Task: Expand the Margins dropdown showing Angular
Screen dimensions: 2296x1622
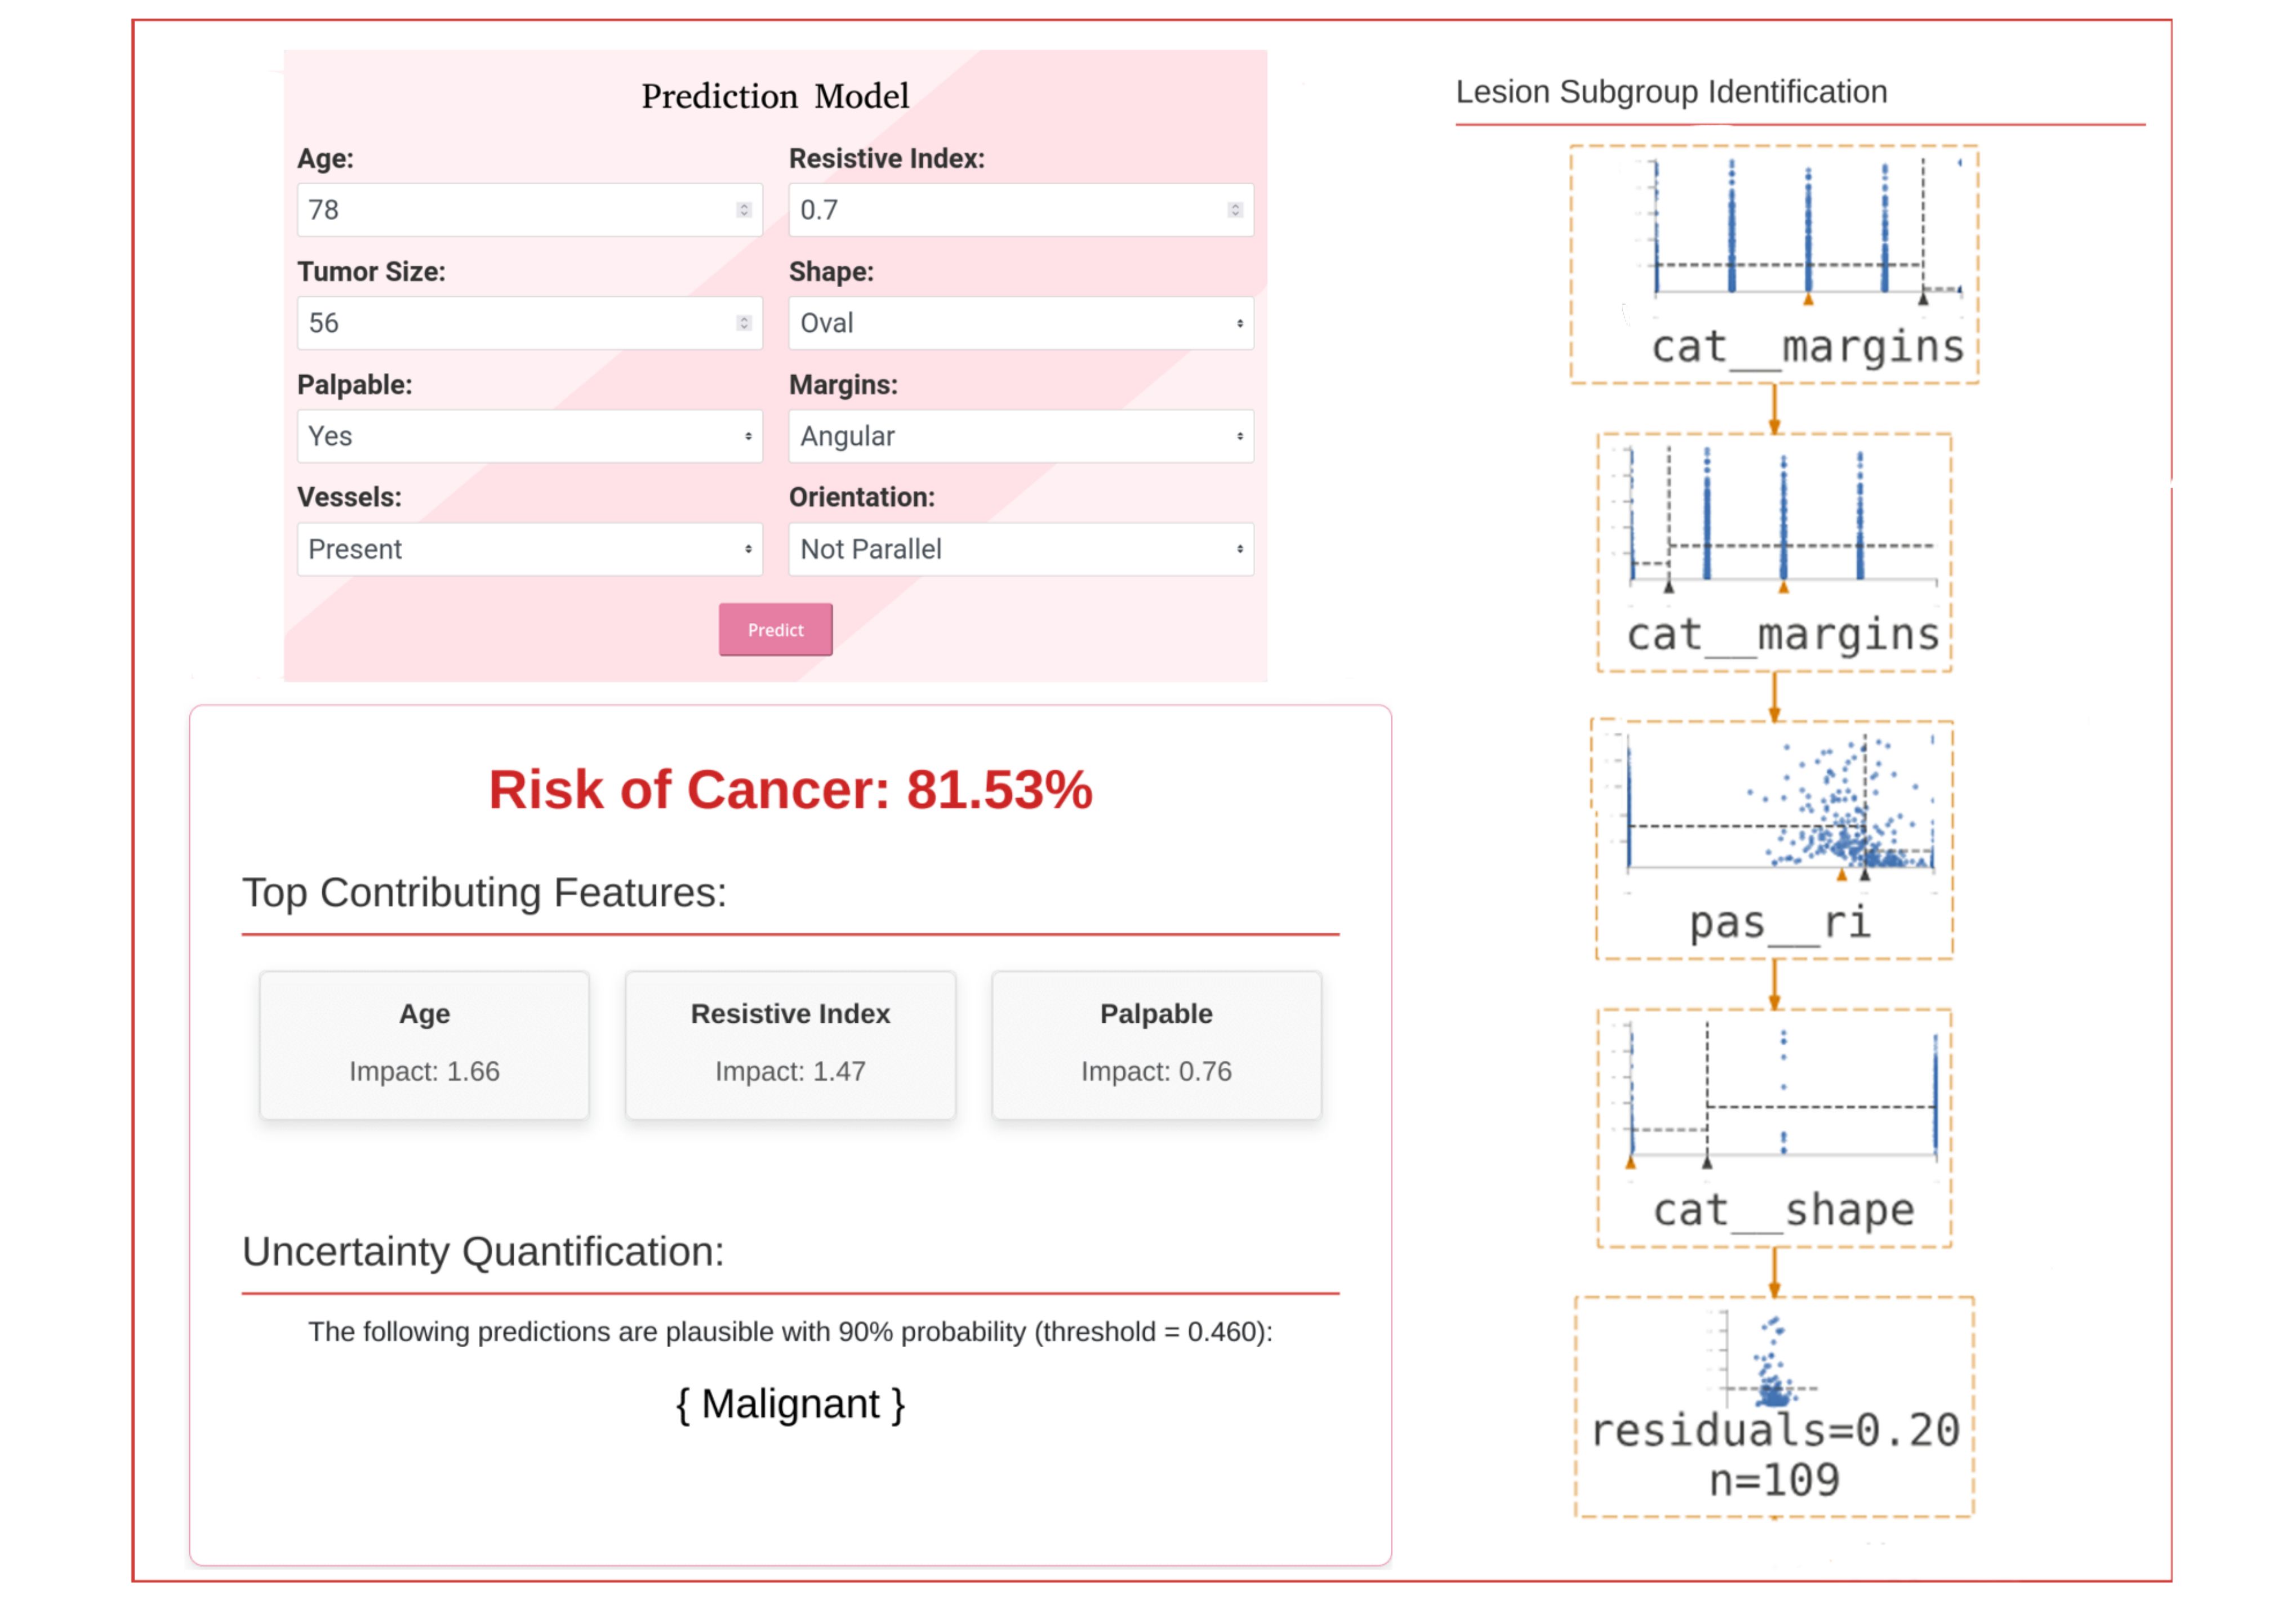Action: pos(1020,436)
